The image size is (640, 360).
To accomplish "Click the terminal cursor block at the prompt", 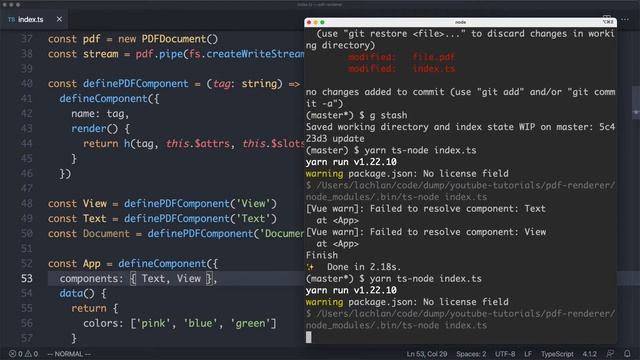I will [309, 337].
